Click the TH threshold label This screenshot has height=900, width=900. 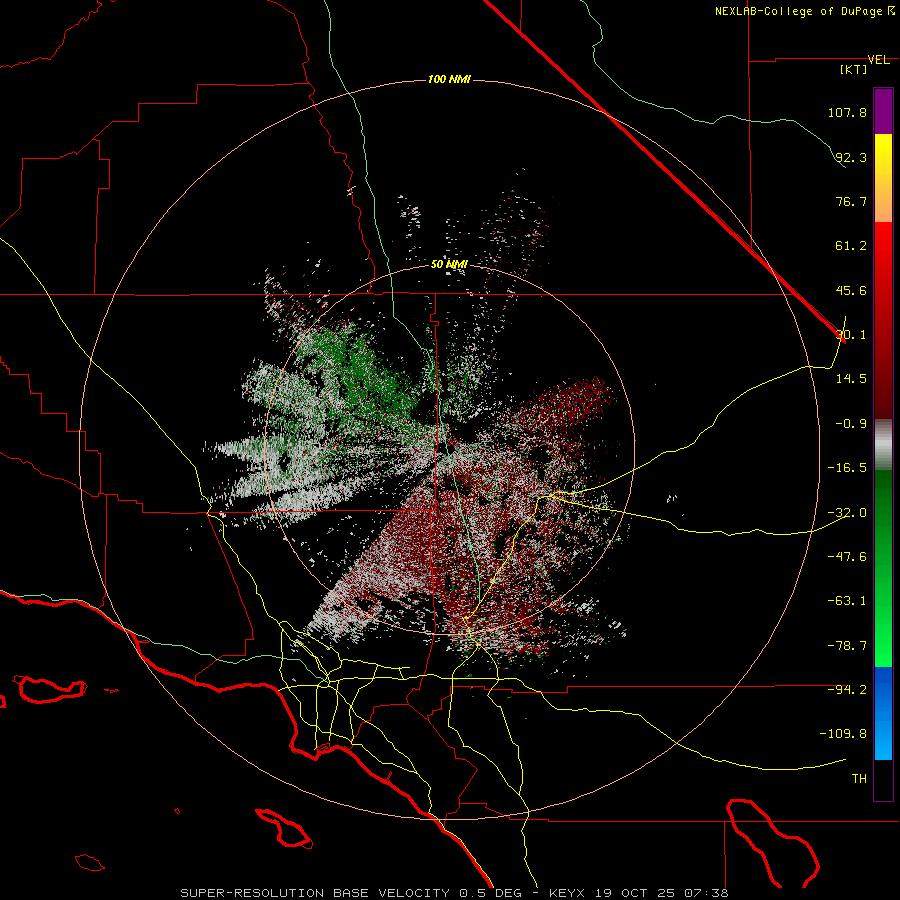(x=859, y=779)
